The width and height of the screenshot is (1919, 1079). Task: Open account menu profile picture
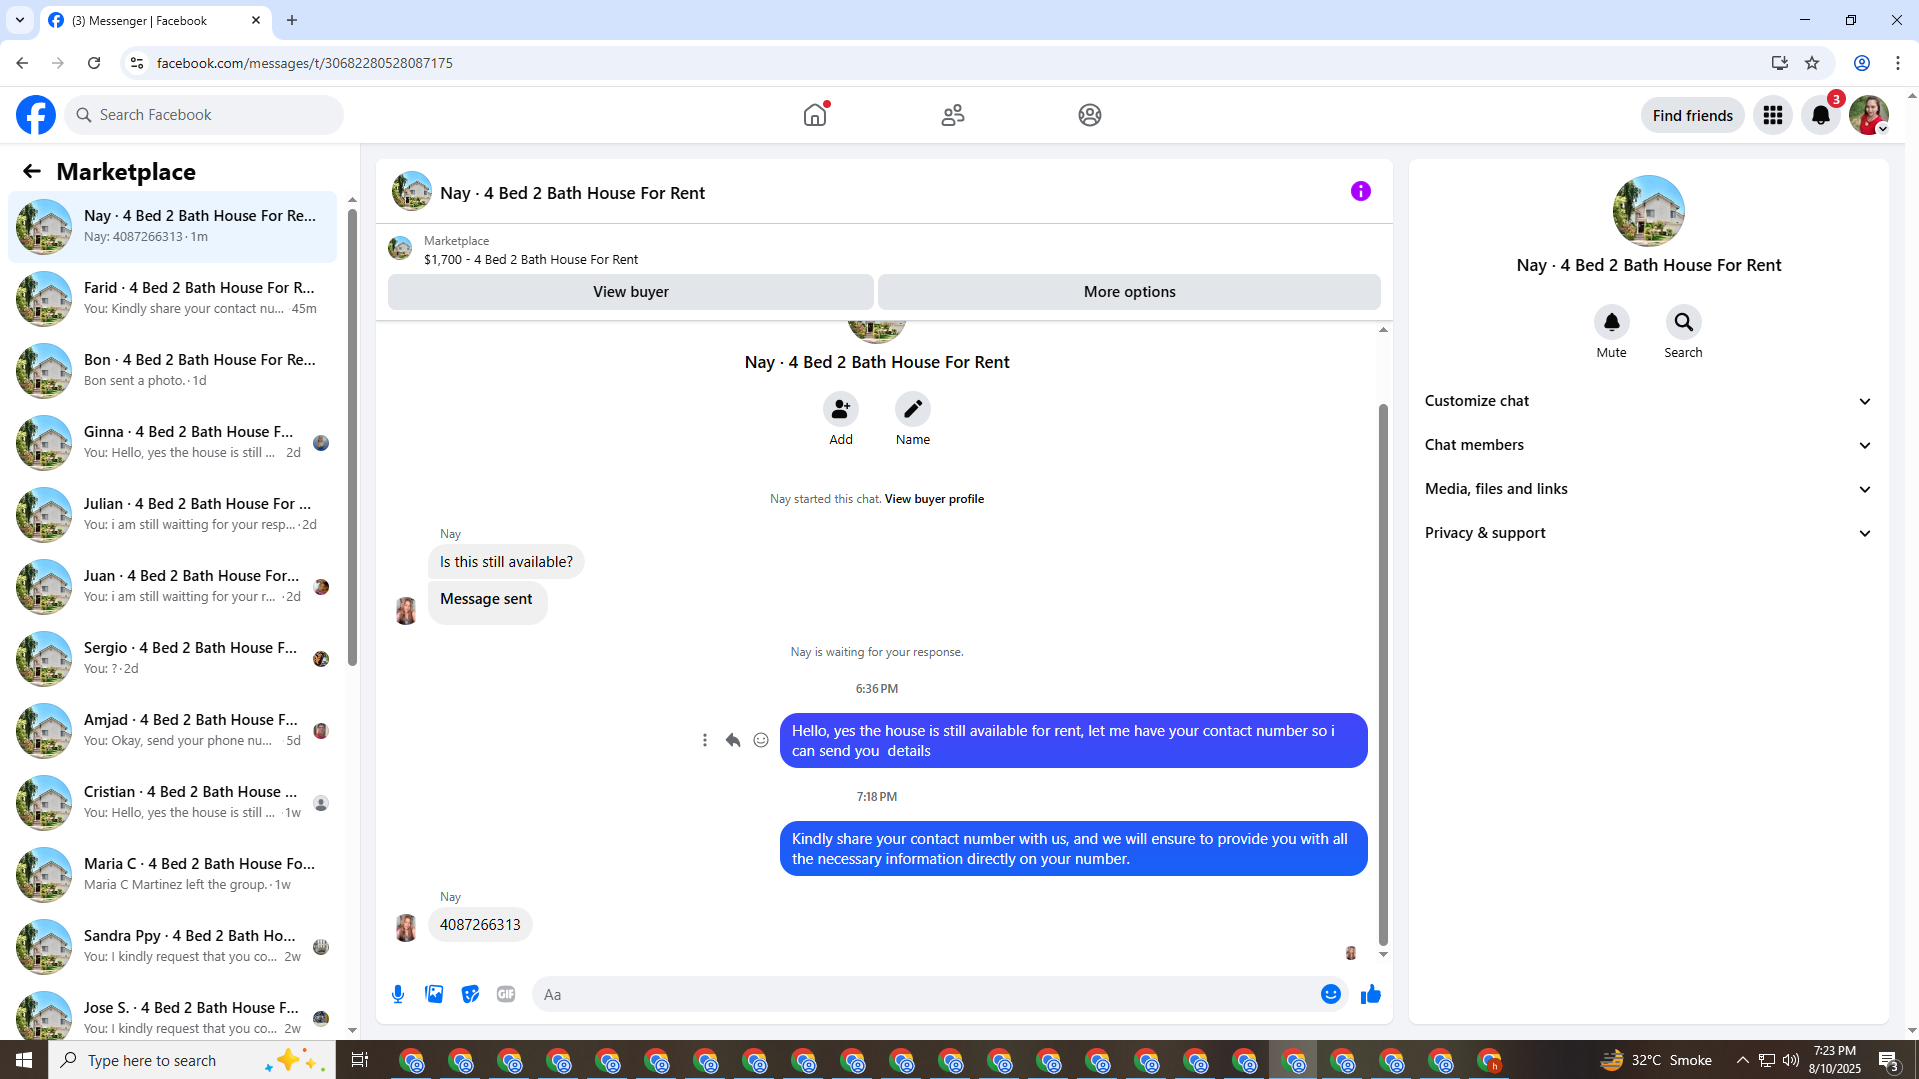(x=1869, y=115)
